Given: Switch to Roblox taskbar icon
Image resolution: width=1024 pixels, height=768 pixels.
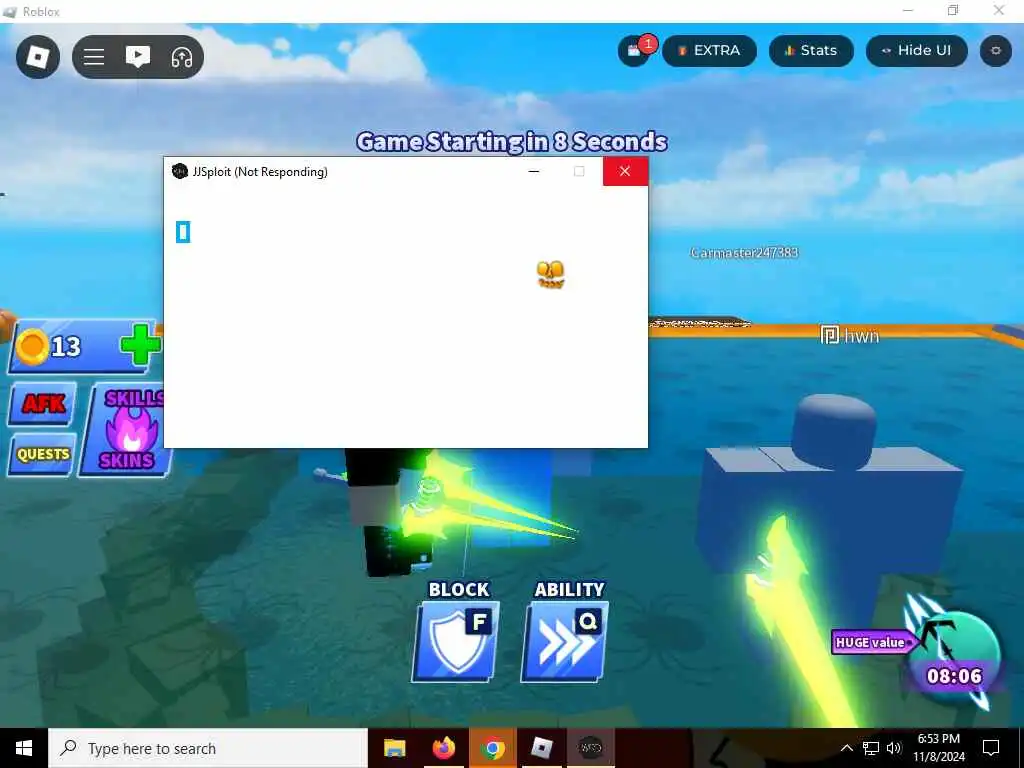Looking at the screenshot, I should pyautogui.click(x=542, y=748).
